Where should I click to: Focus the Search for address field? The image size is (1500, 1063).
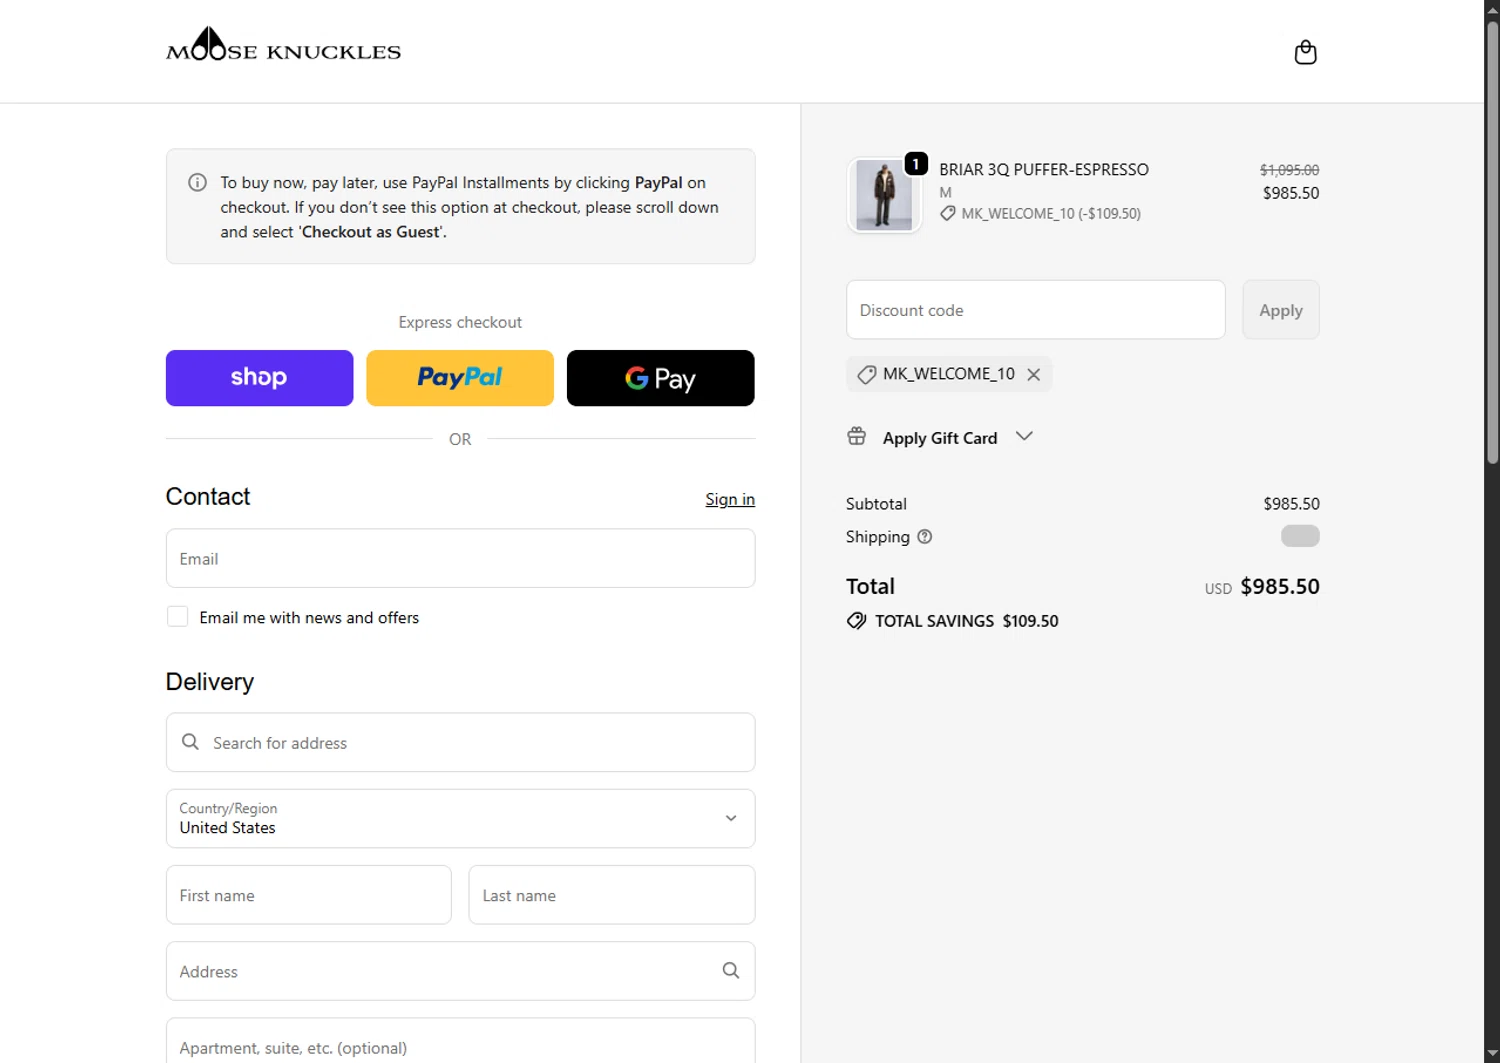[460, 742]
